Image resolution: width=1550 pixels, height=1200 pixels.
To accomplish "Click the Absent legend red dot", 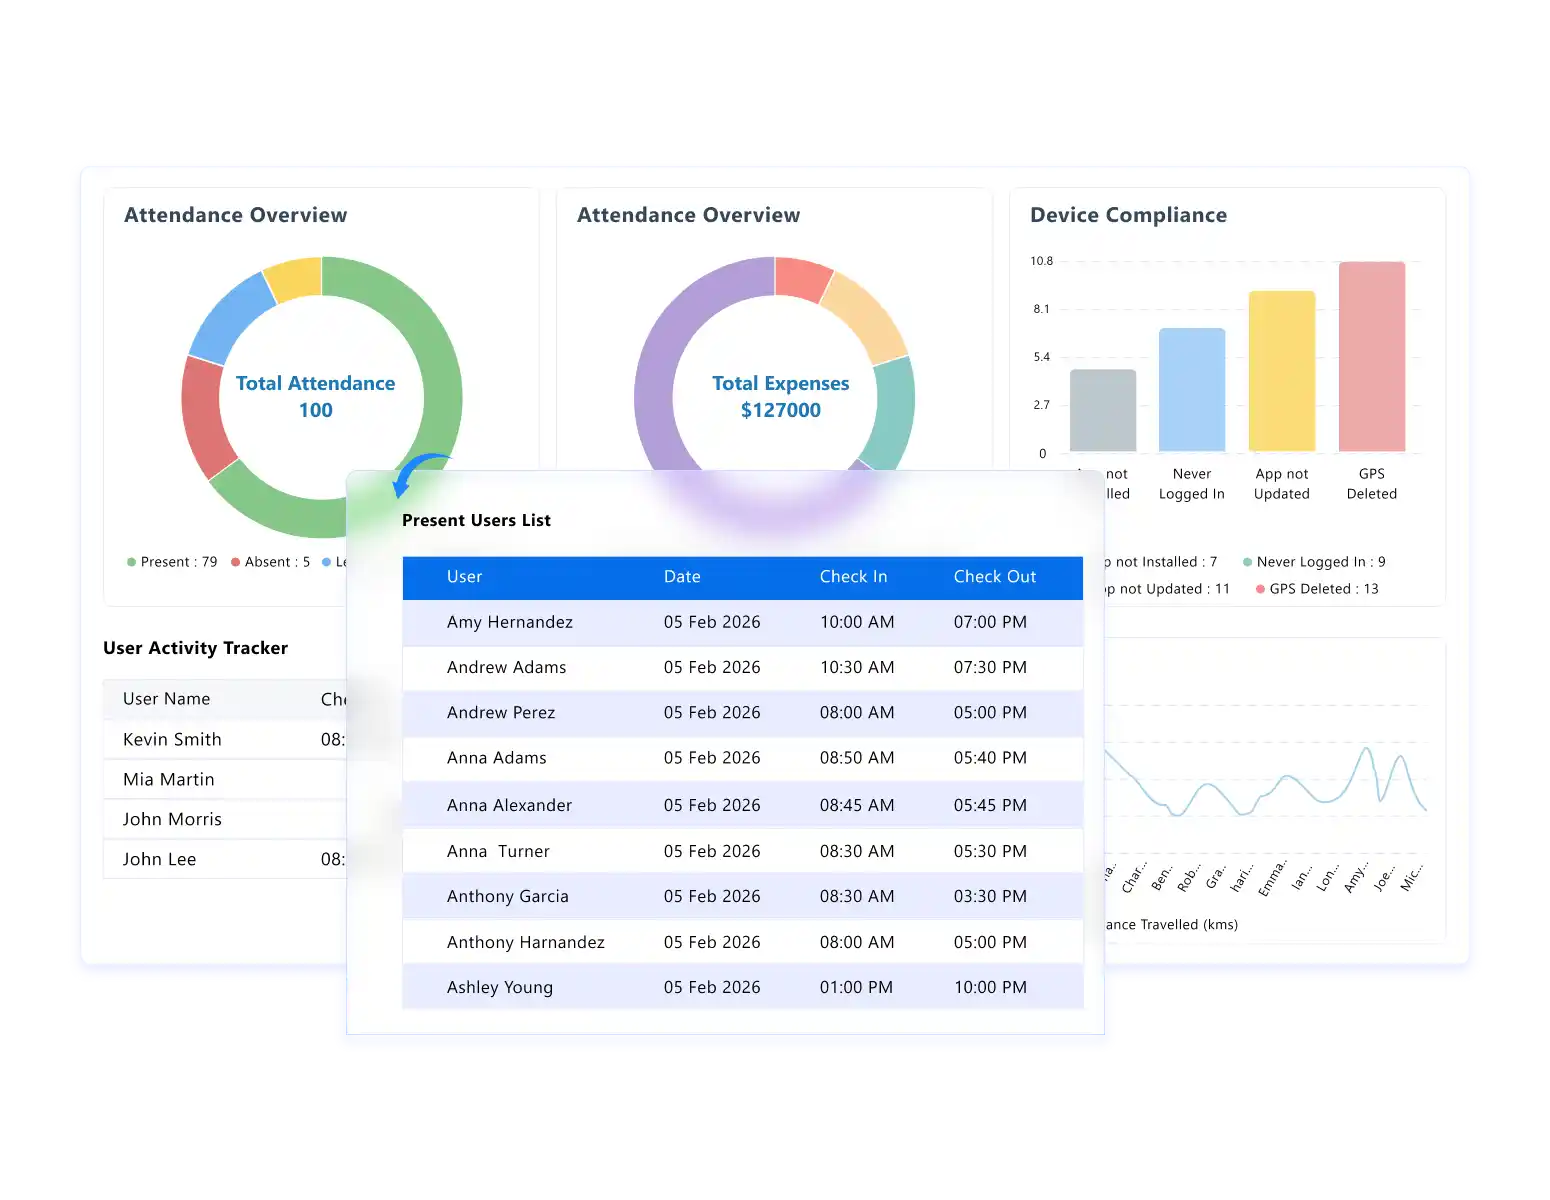I will pos(237,561).
